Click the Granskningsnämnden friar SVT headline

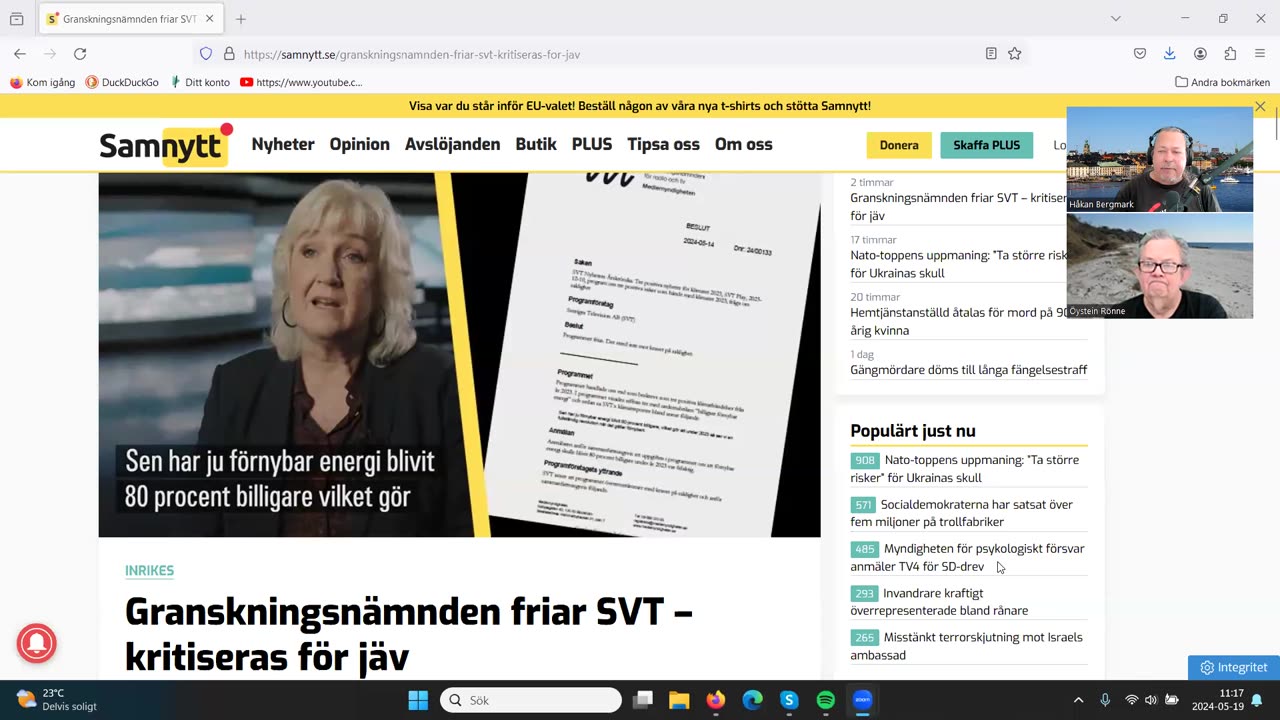pyautogui.click(x=409, y=633)
